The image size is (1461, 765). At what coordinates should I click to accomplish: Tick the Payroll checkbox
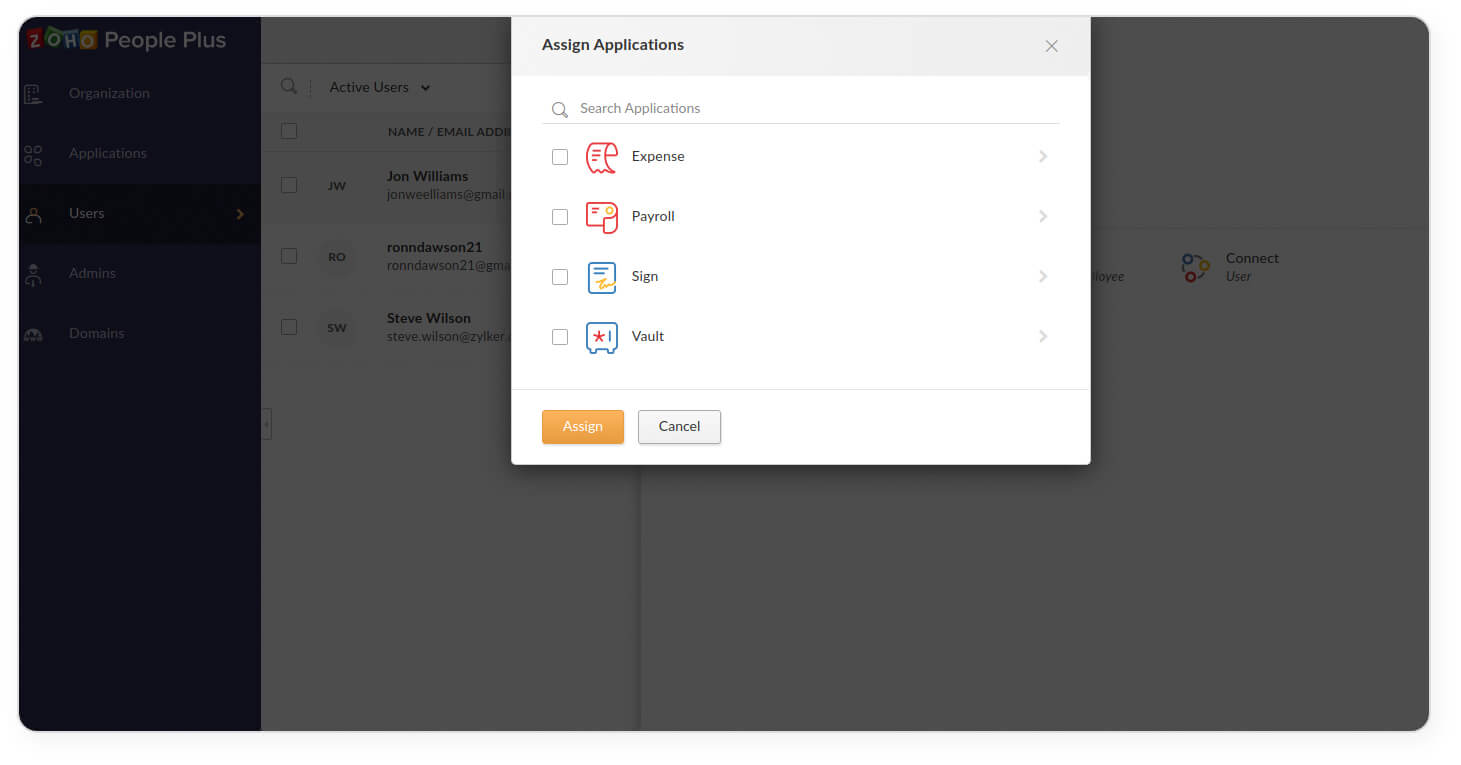[x=560, y=217]
